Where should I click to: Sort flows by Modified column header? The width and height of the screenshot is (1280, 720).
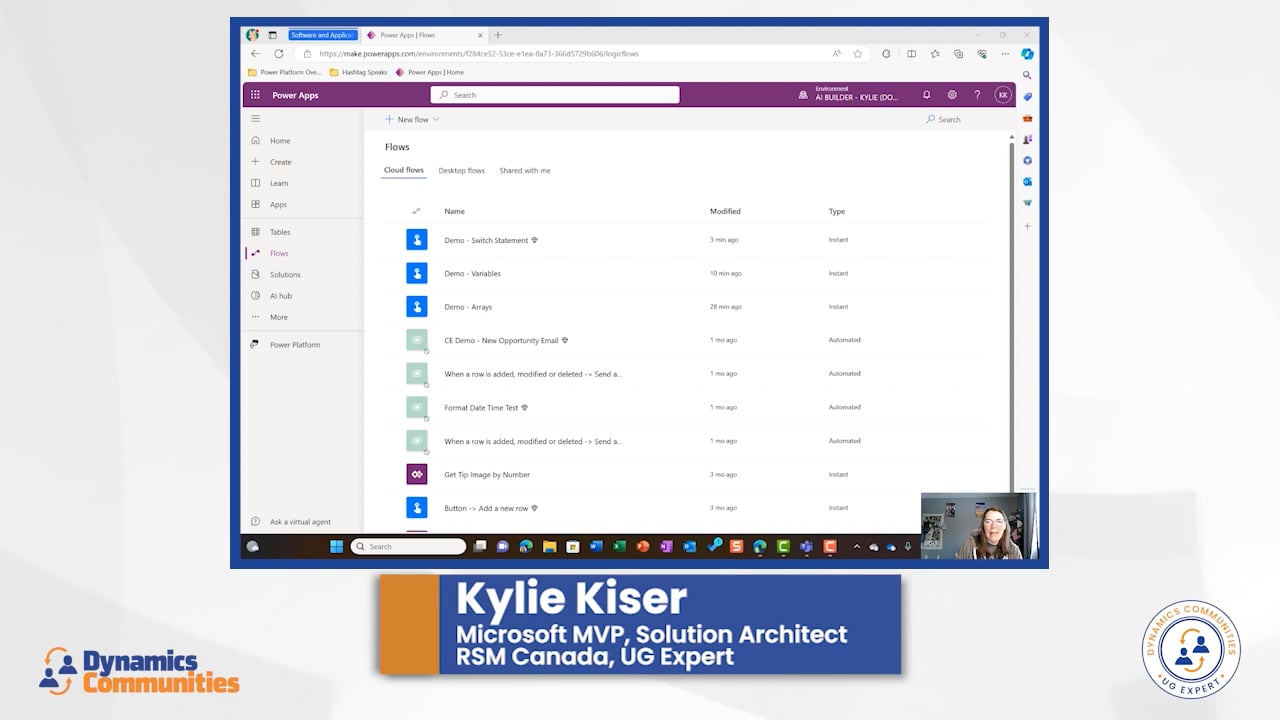pyautogui.click(x=725, y=211)
